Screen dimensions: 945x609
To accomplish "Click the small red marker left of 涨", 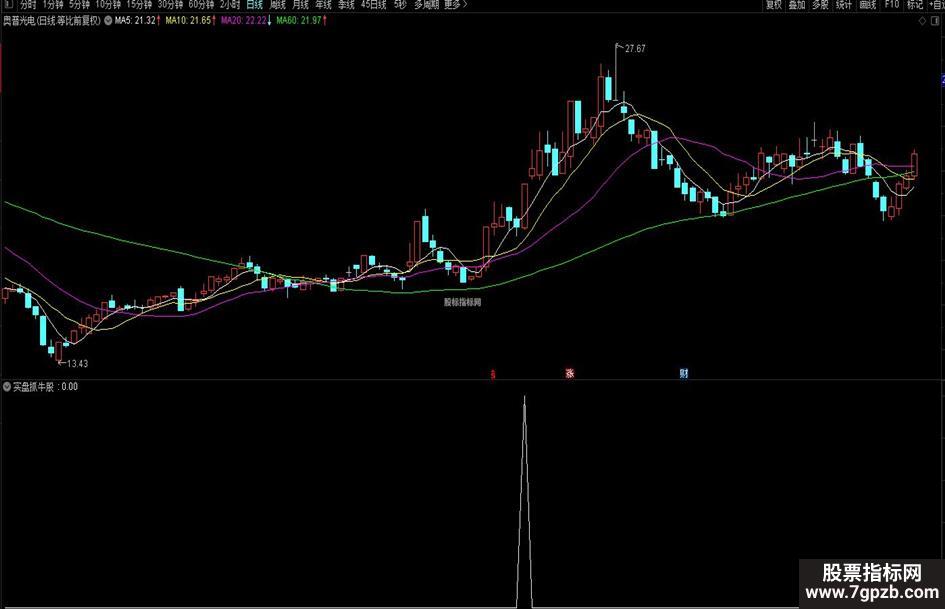I will click(x=493, y=374).
